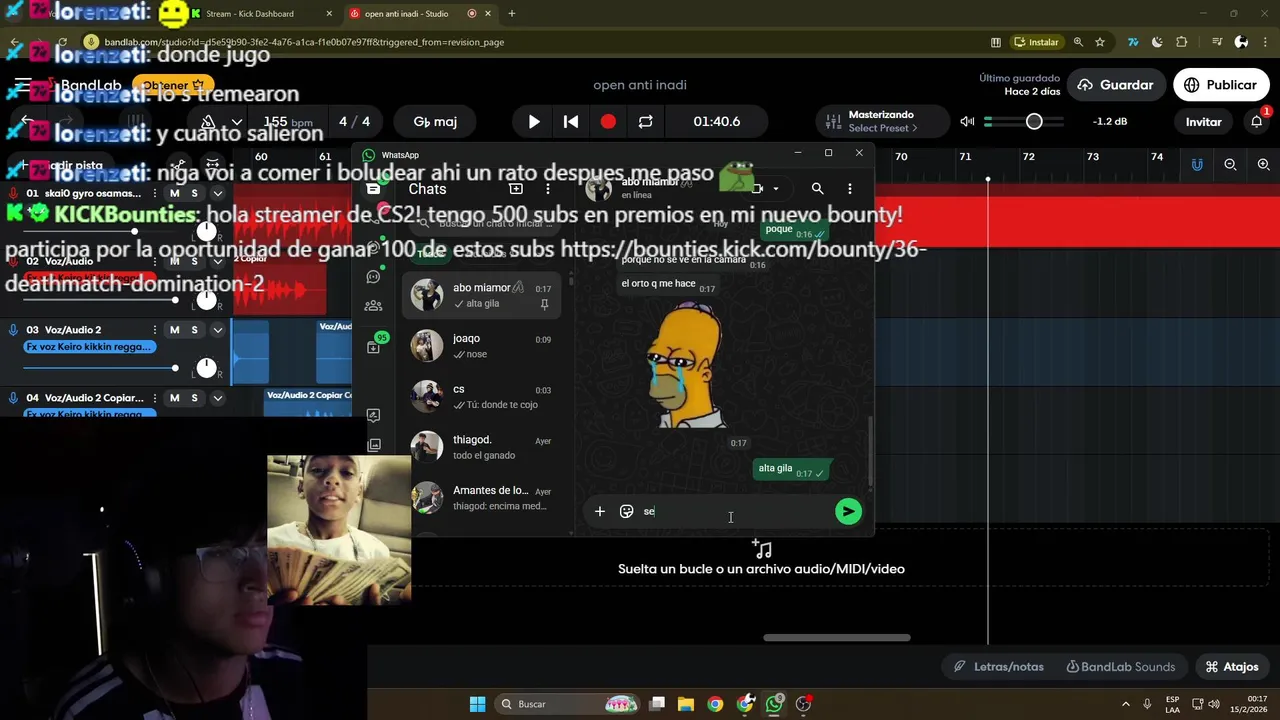Open the WhatsApp emoji and sticker picker
Screen dimensions: 1280x720
[627, 511]
